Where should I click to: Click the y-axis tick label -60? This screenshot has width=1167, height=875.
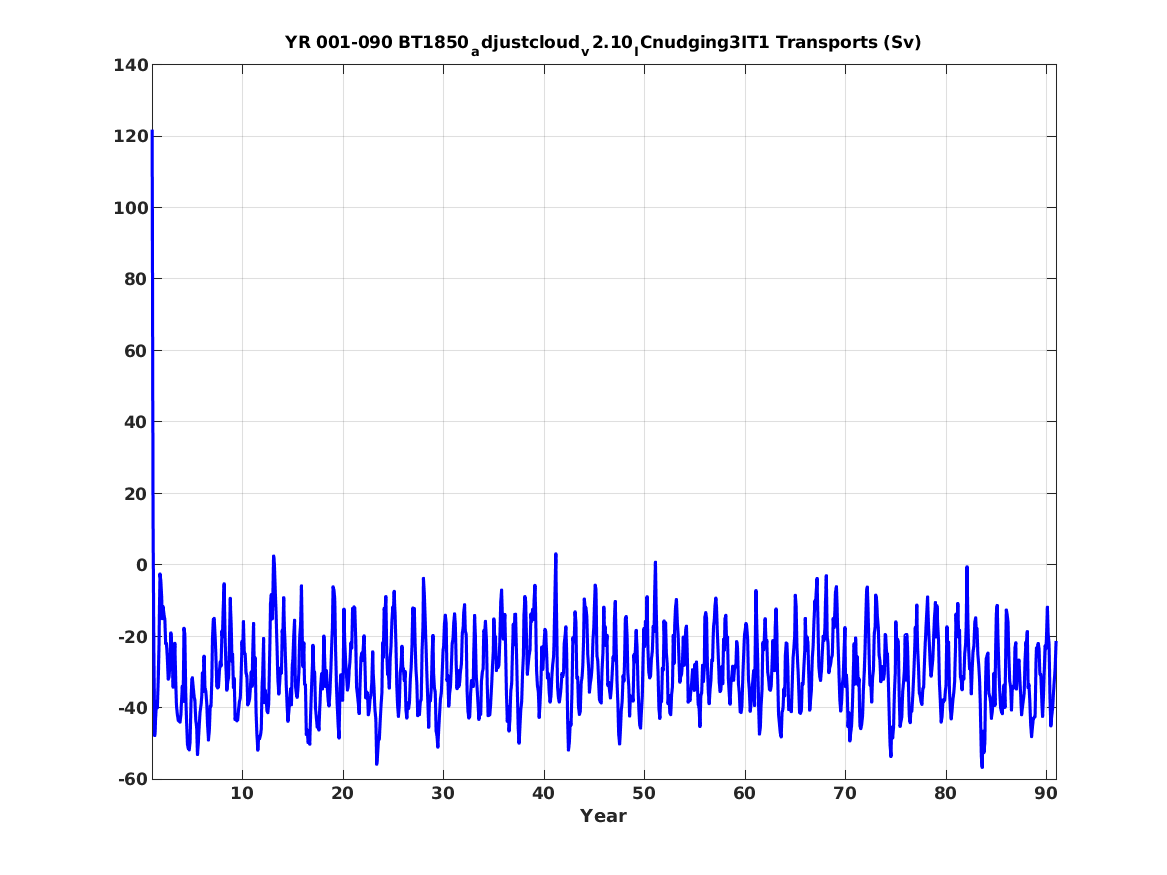pyautogui.click(x=133, y=779)
